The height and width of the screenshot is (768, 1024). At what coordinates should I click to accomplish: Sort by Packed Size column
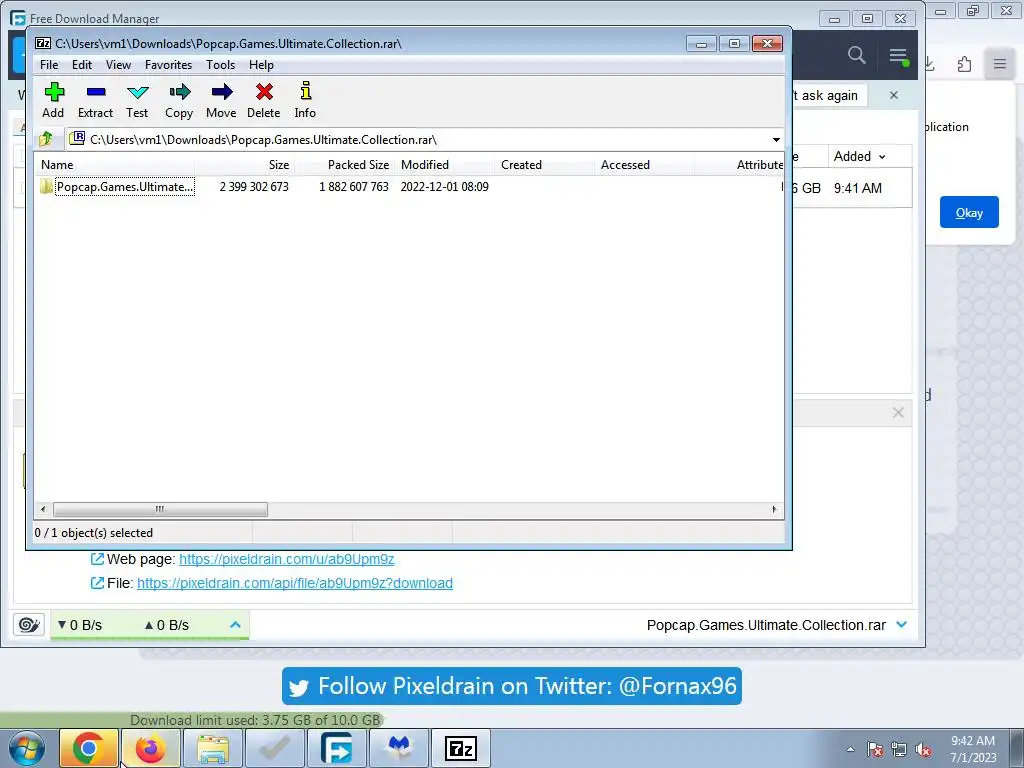pos(345,165)
